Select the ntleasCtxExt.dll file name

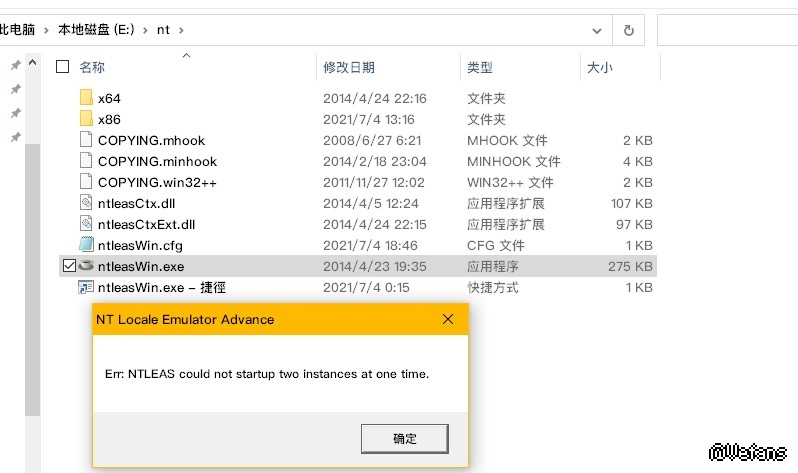point(147,225)
